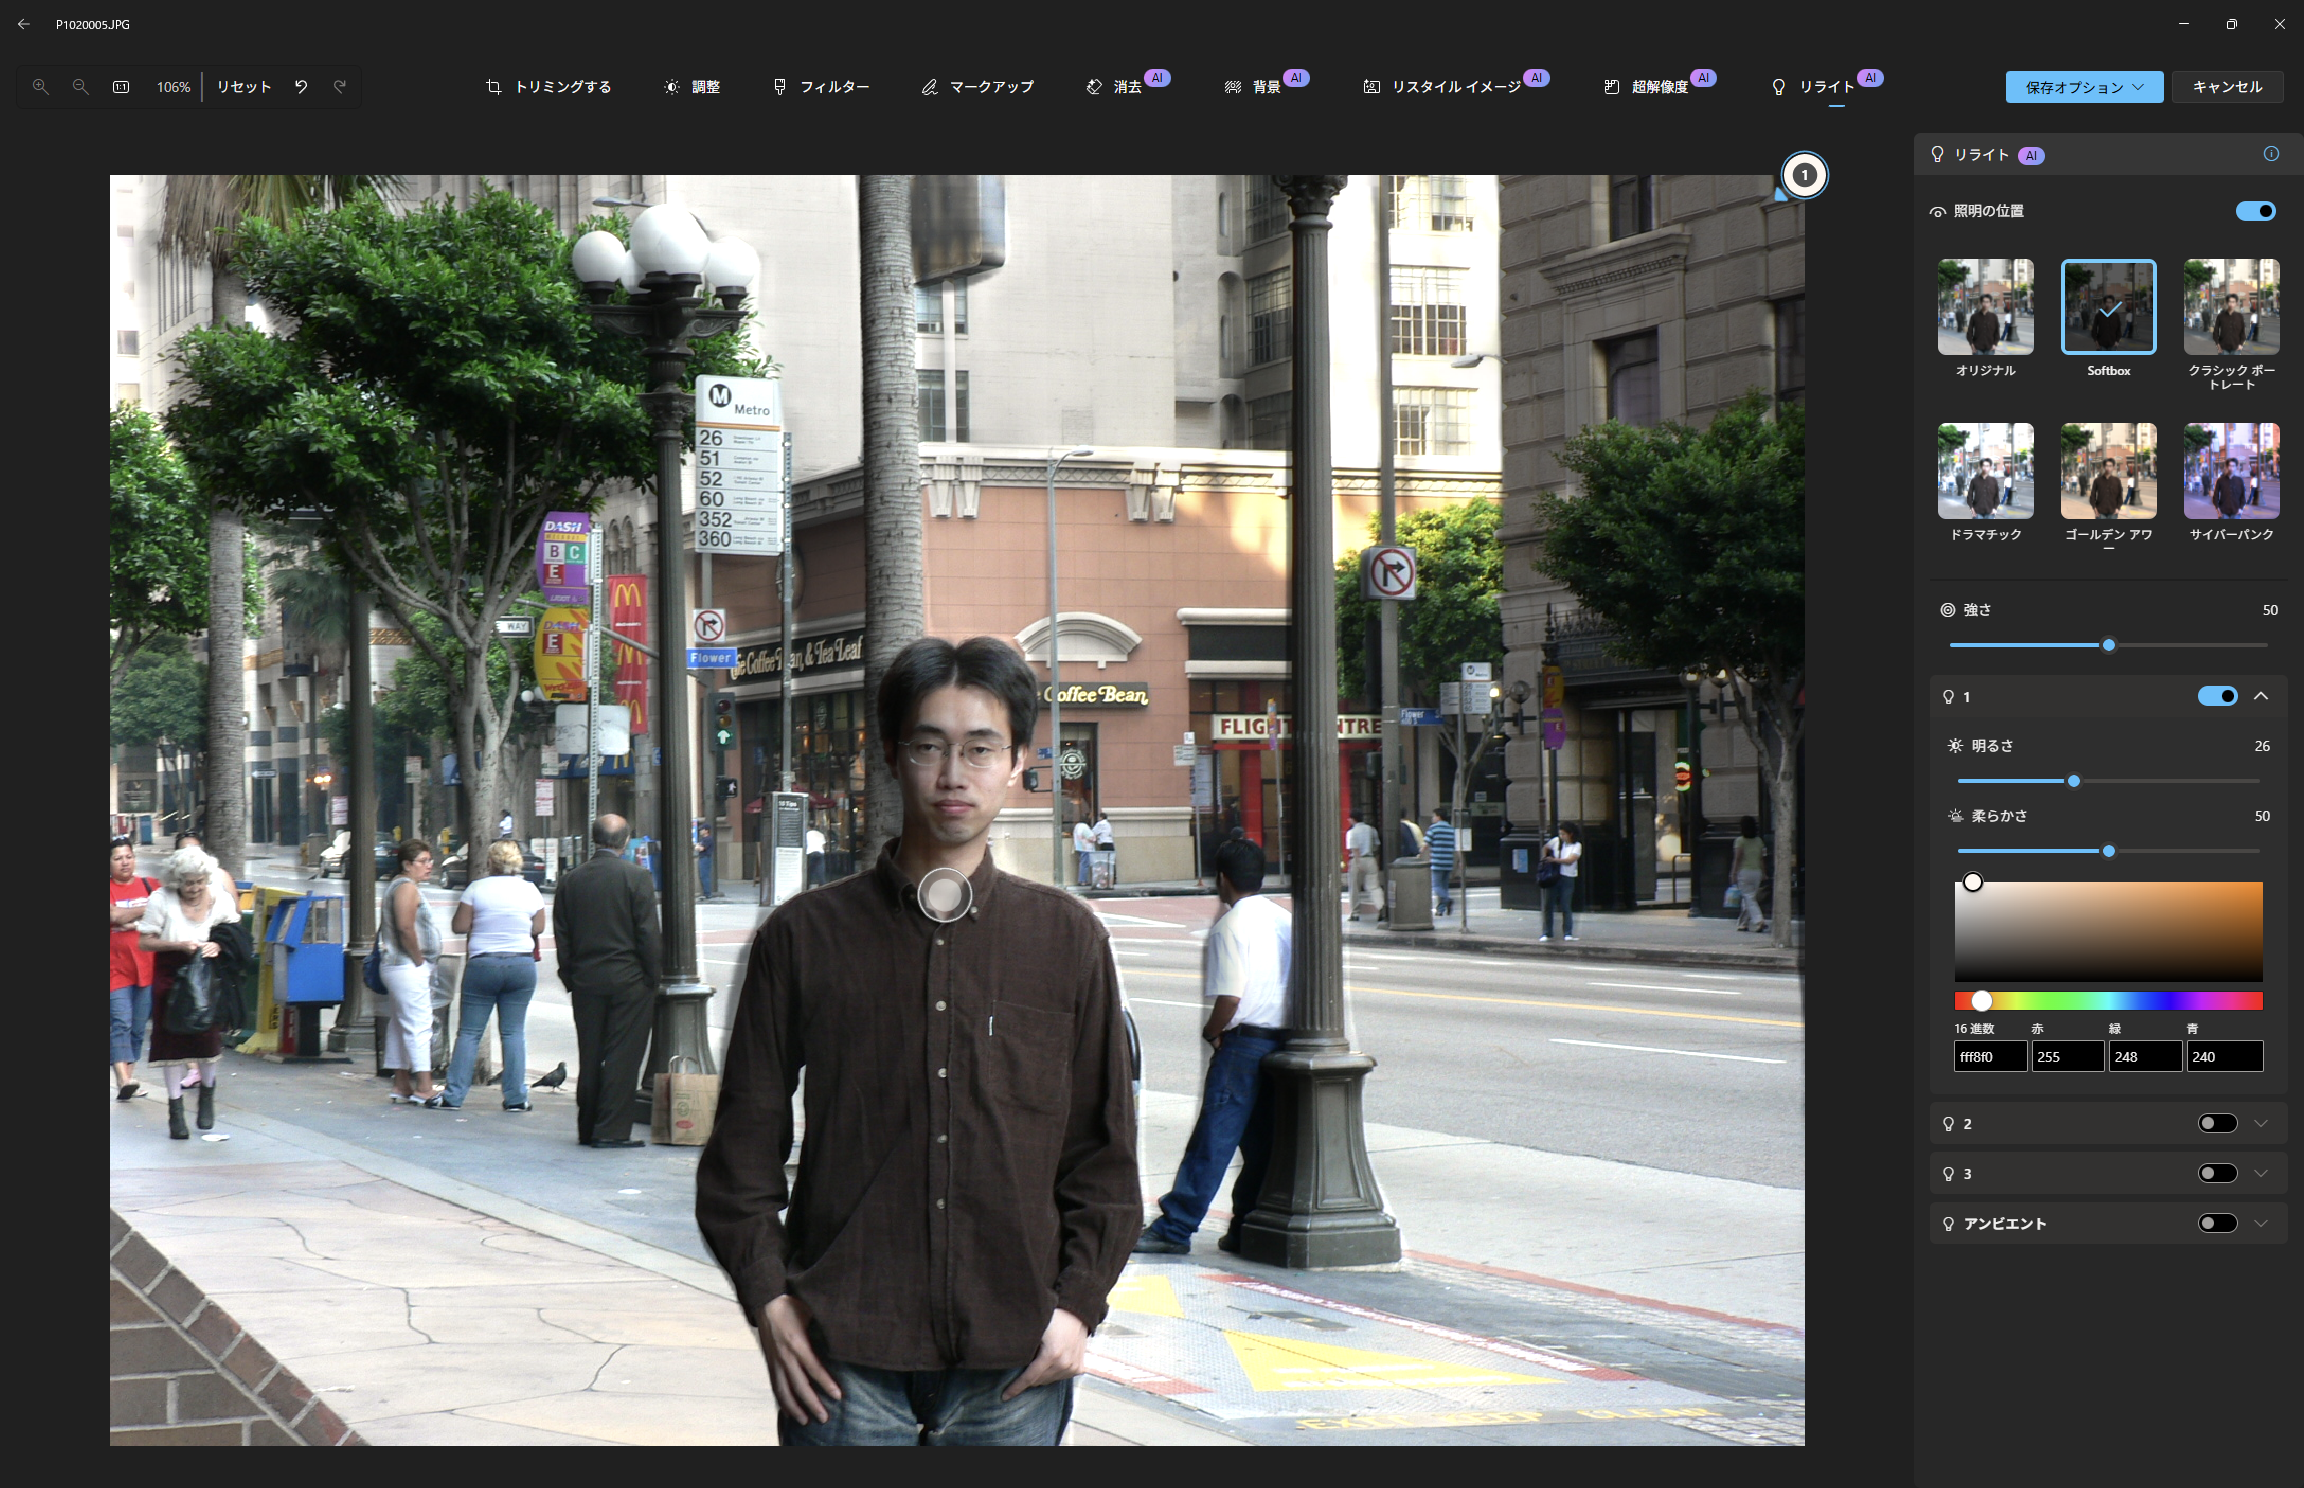Toggle the 照明の位置 switch off

tap(2255, 211)
